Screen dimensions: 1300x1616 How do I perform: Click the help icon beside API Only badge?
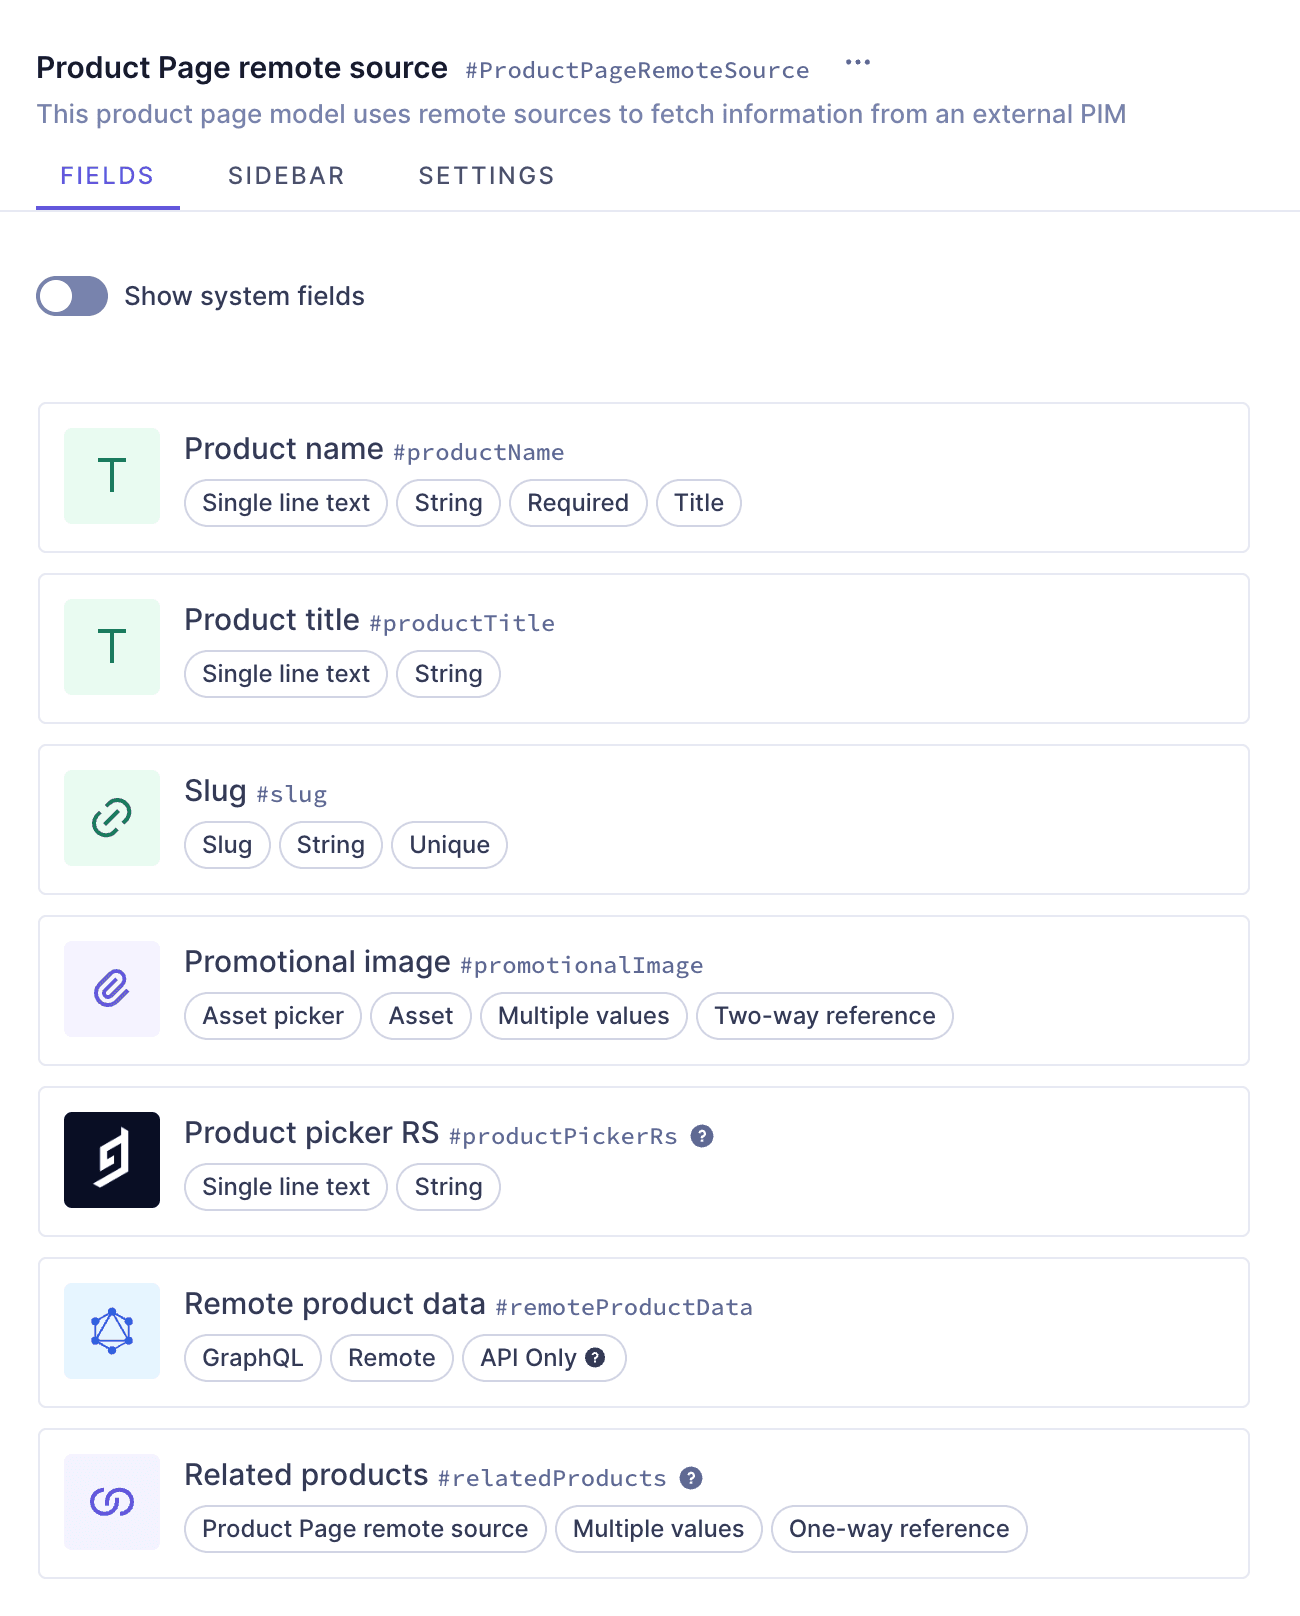click(595, 1358)
